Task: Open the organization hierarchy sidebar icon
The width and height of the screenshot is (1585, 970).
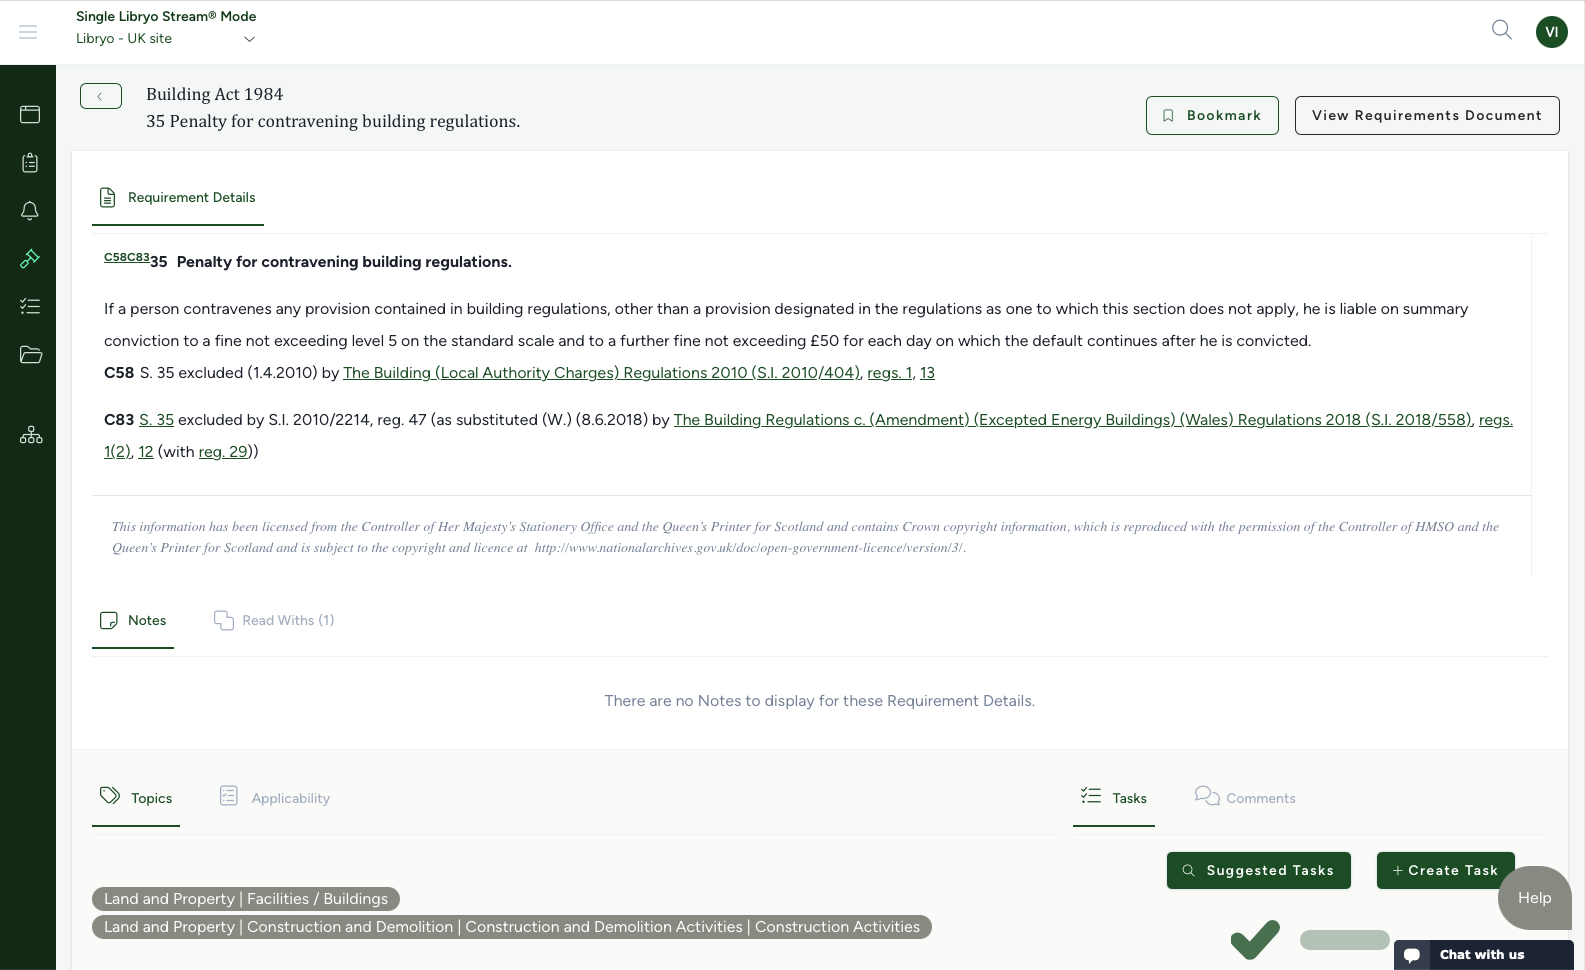Action: (x=29, y=434)
